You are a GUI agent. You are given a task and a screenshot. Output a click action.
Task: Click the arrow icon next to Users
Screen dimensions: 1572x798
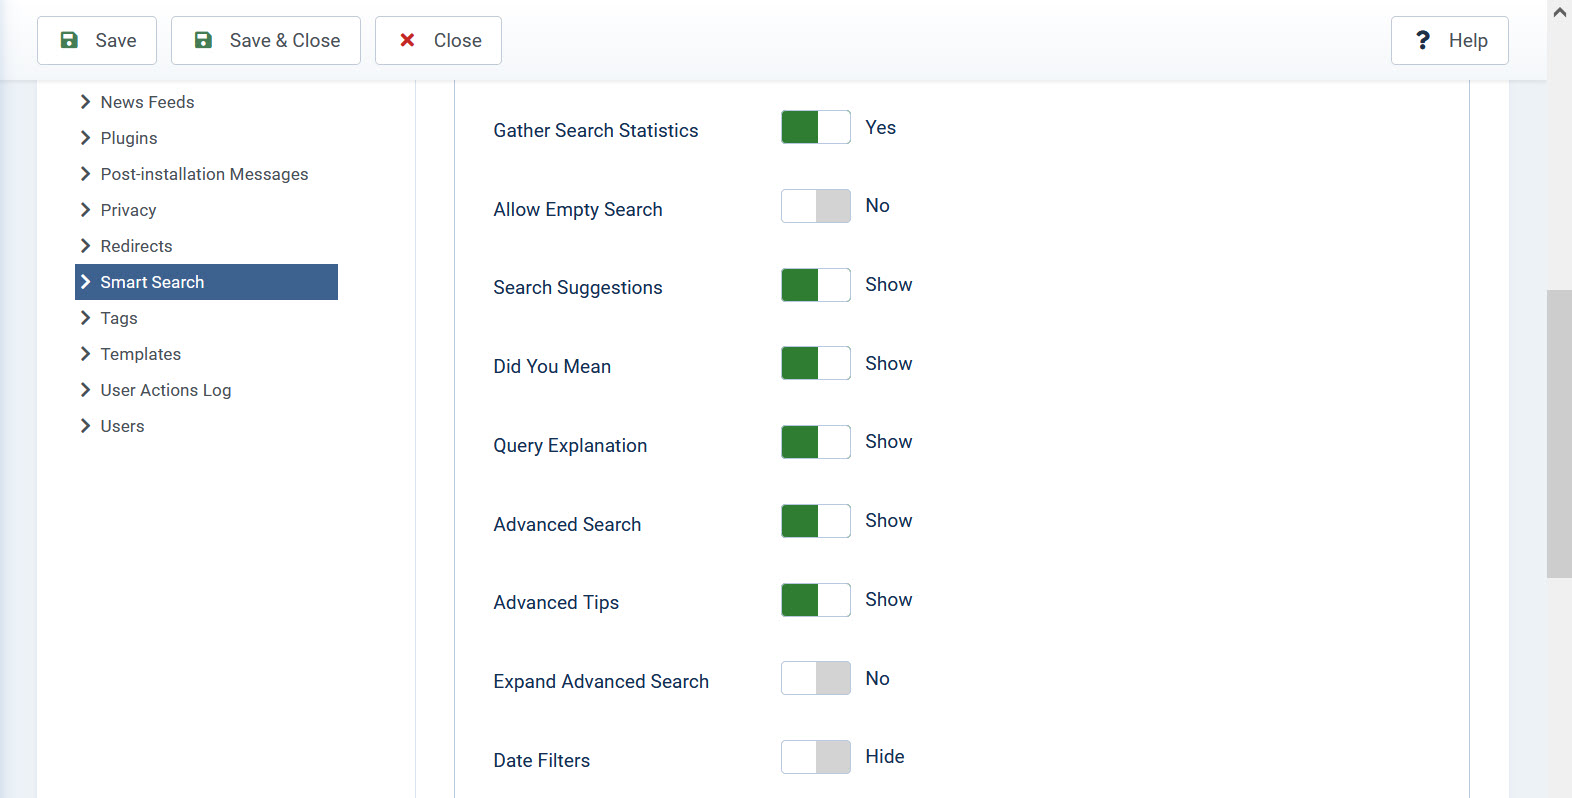point(85,425)
